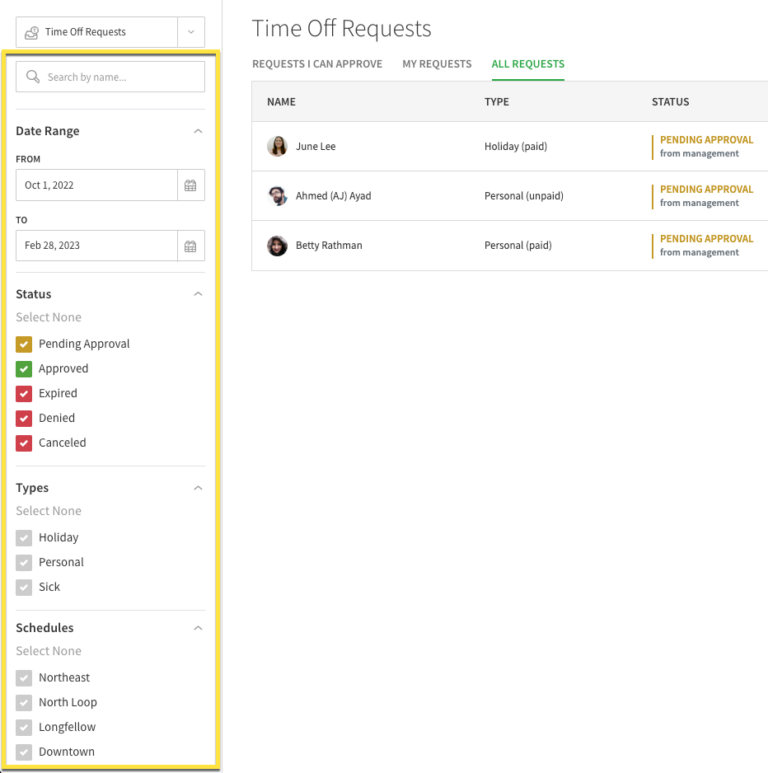Click the FROM date field Oct 1, 2022
The image size is (768, 773).
point(97,185)
